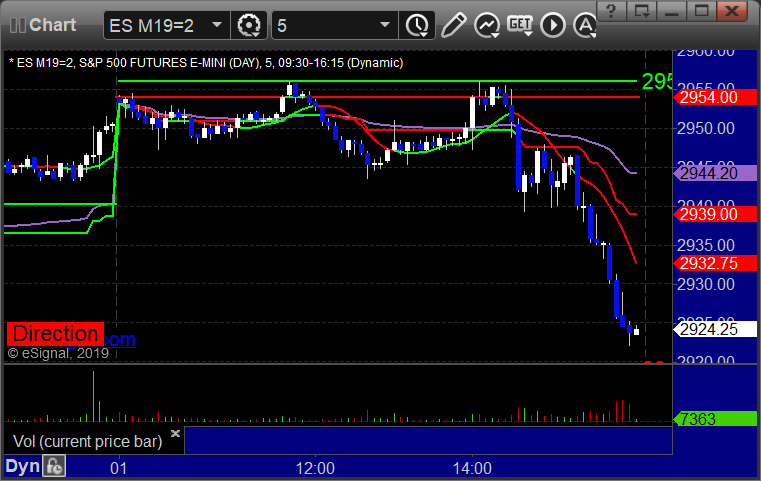The width and height of the screenshot is (761, 481).
Task: Select the pencil drawing tool
Action: point(453,25)
